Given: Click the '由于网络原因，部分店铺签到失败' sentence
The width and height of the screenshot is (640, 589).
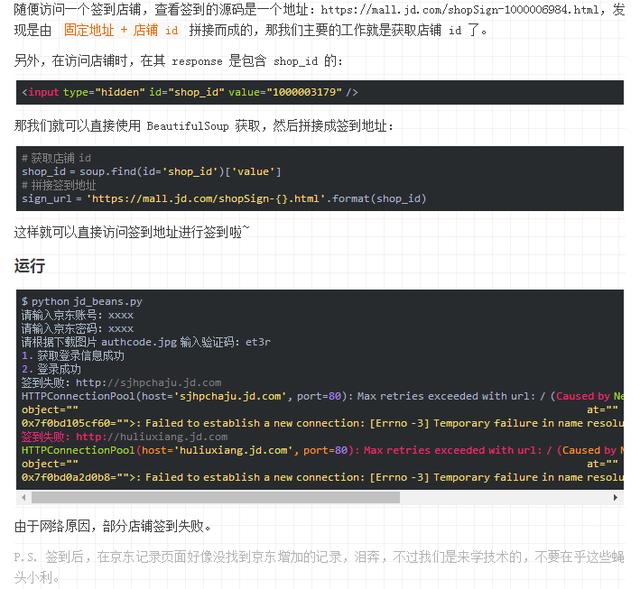Looking at the screenshot, I should coord(113,526).
